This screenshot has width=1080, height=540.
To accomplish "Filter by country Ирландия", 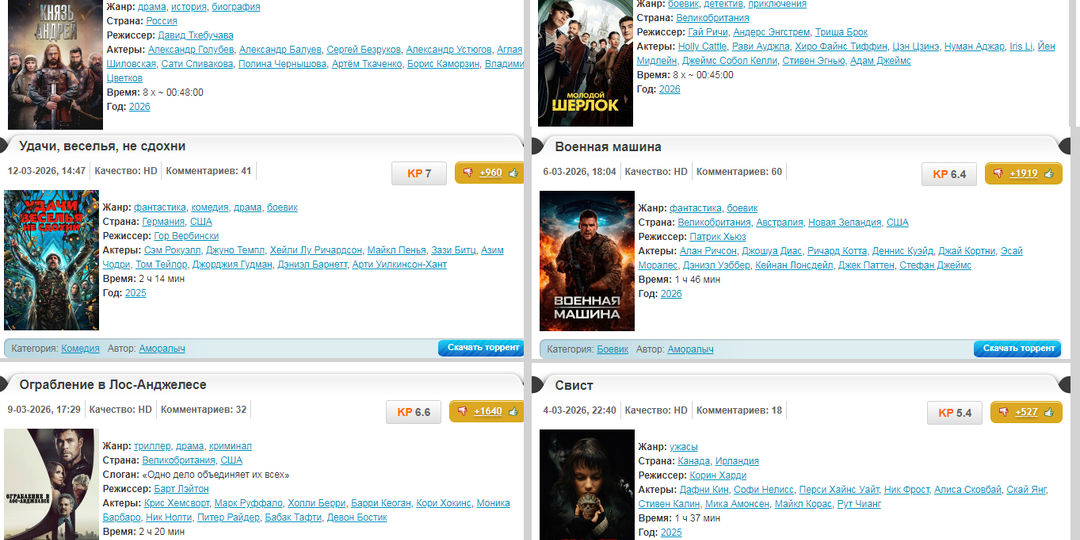I will tap(737, 461).
